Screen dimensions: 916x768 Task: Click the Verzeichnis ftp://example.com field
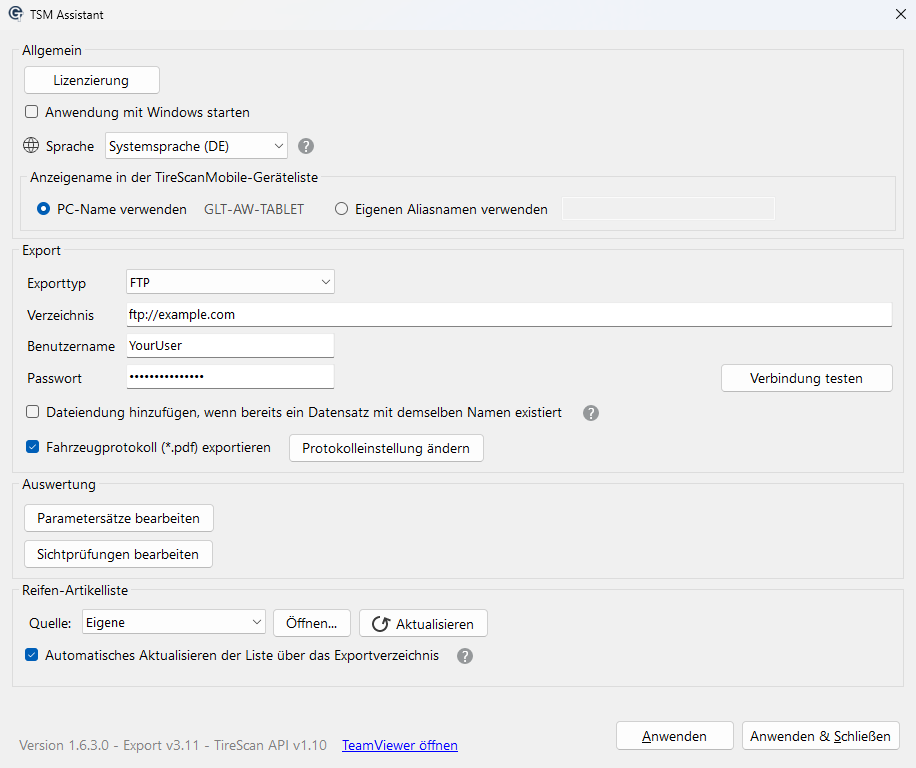[x=509, y=314]
